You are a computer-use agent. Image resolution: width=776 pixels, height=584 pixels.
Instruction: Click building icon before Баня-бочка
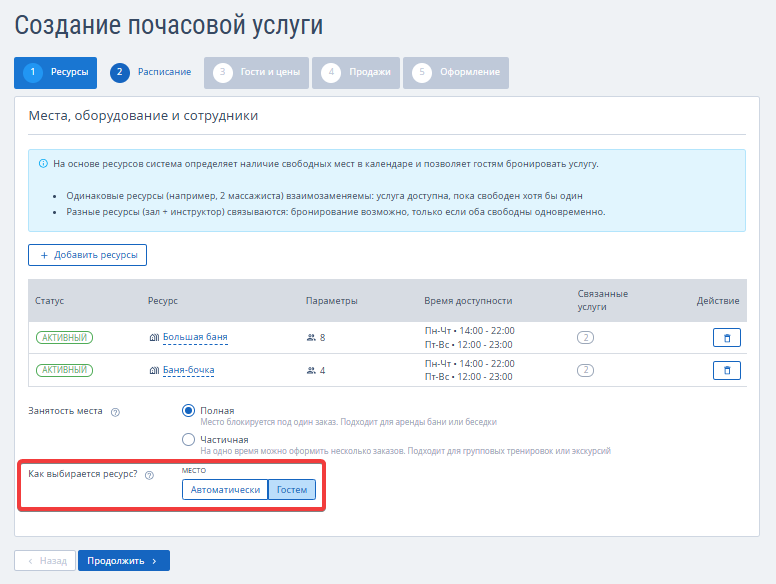154,370
